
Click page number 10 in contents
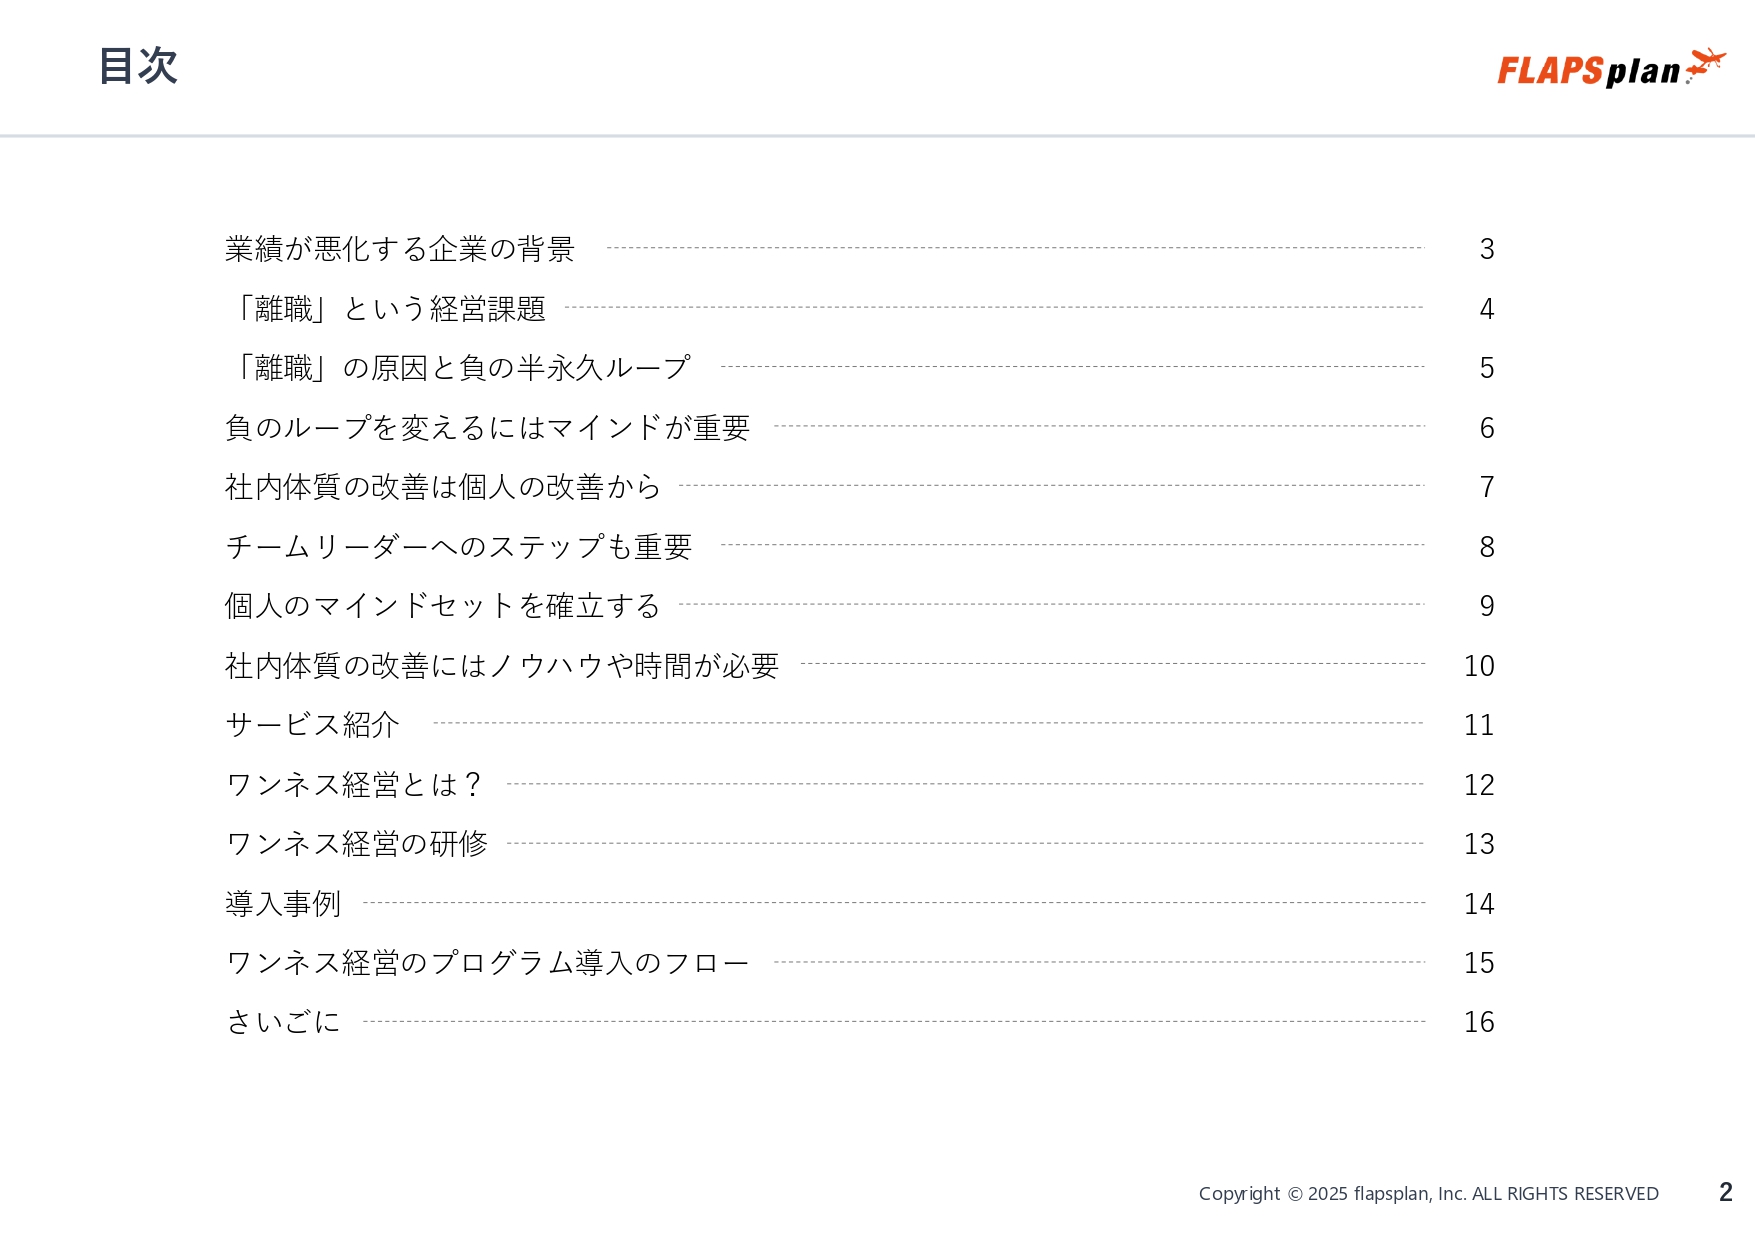click(x=1478, y=666)
